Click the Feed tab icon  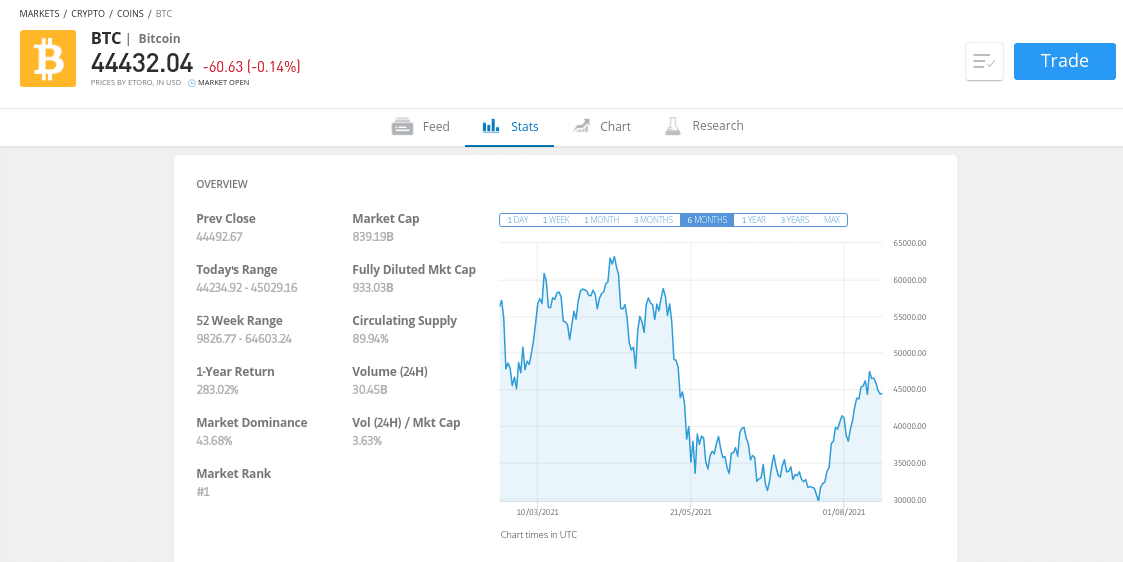(x=403, y=127)
